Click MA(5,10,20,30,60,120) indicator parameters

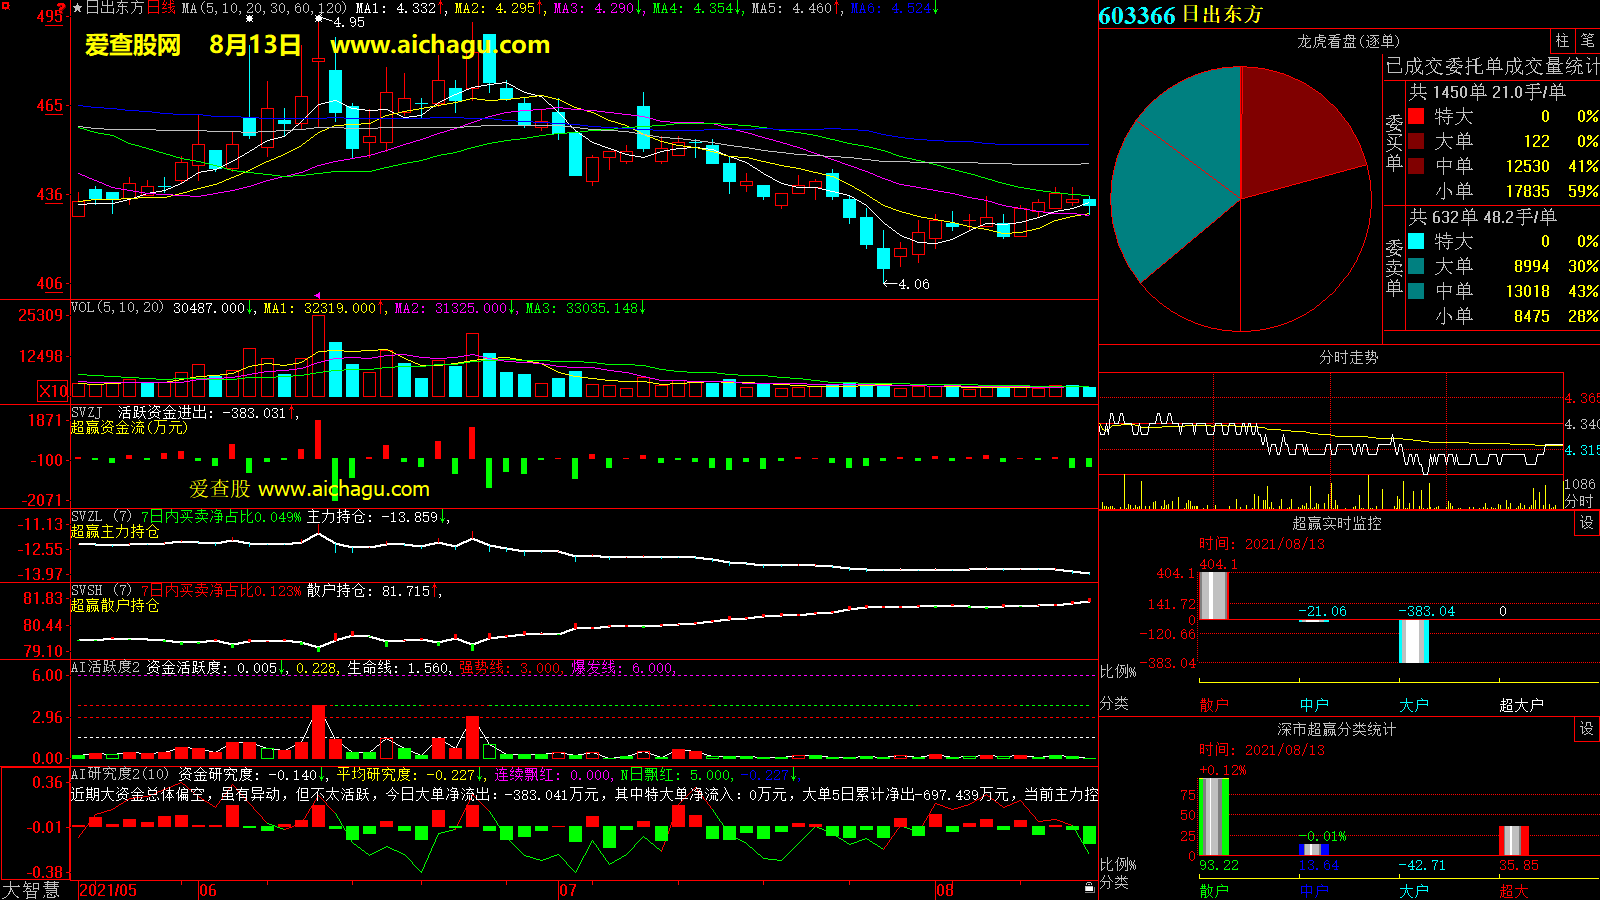[x=264, y=8]
